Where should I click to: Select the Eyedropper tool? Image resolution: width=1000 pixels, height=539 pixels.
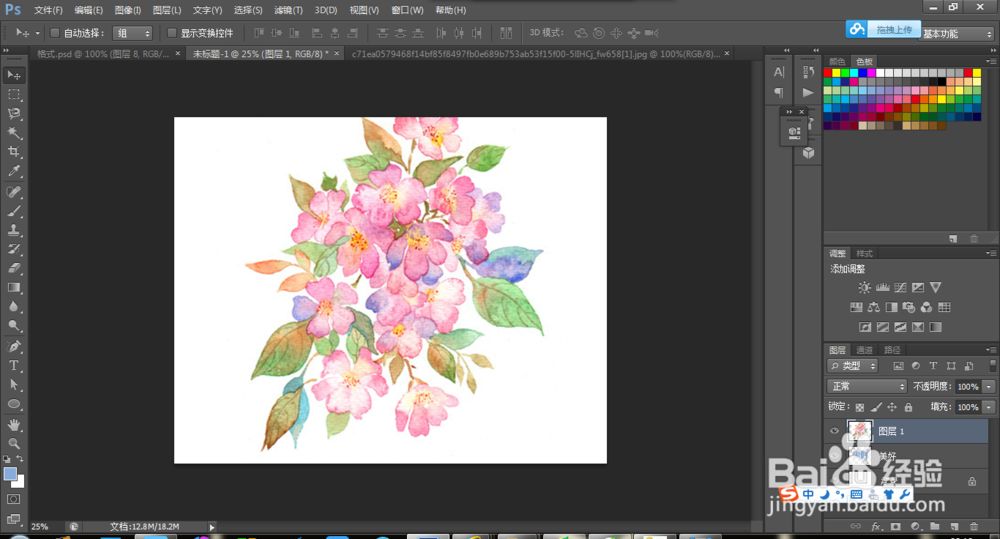[x=13, y=171]
